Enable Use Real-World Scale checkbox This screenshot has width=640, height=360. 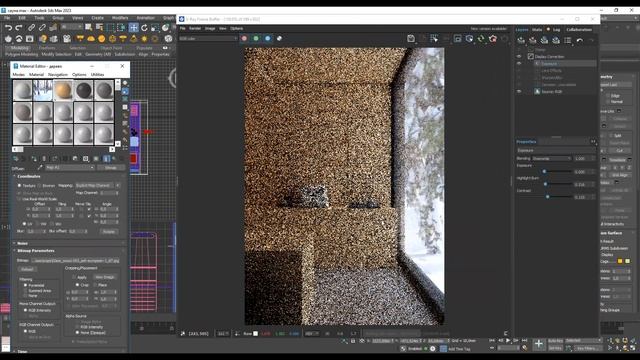19,199
